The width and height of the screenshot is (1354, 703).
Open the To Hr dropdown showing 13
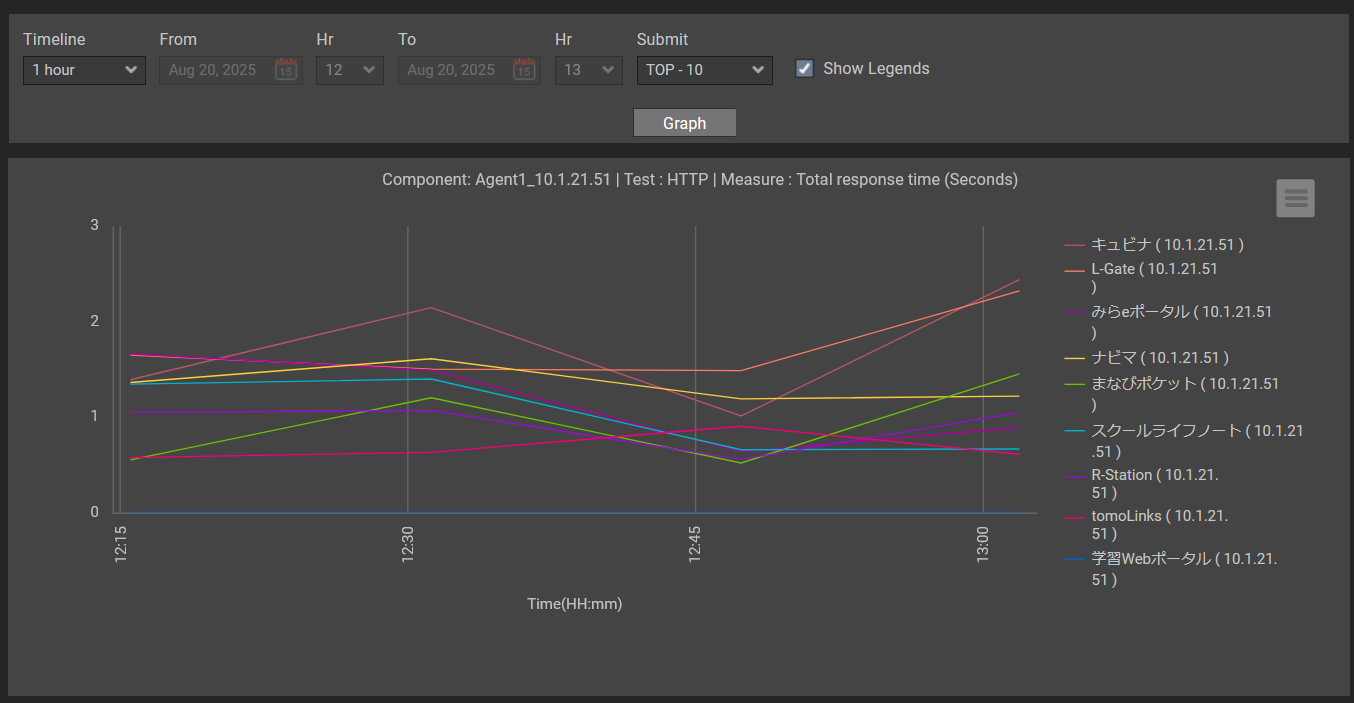tap(588, 70)
